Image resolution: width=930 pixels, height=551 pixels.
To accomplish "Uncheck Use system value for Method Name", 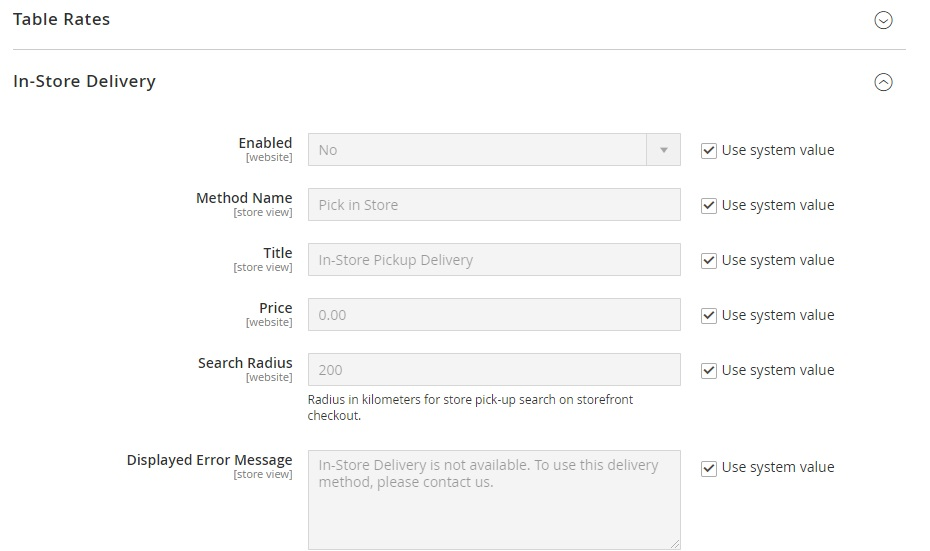I will 709,206.
